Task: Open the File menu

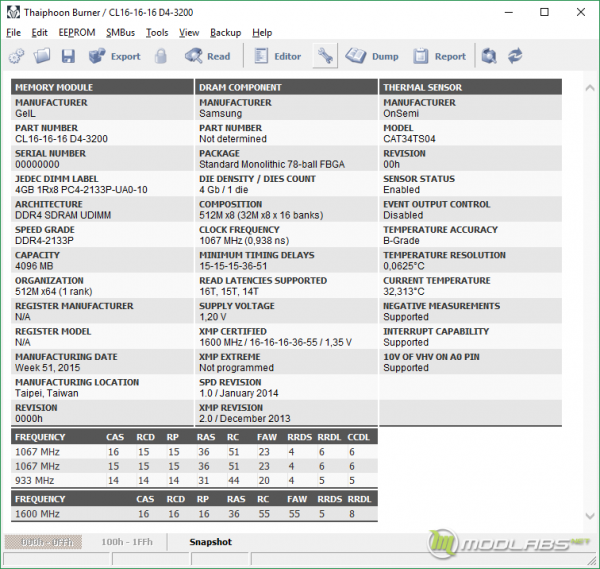Action: pyautogui.click(x=14, y=32)
